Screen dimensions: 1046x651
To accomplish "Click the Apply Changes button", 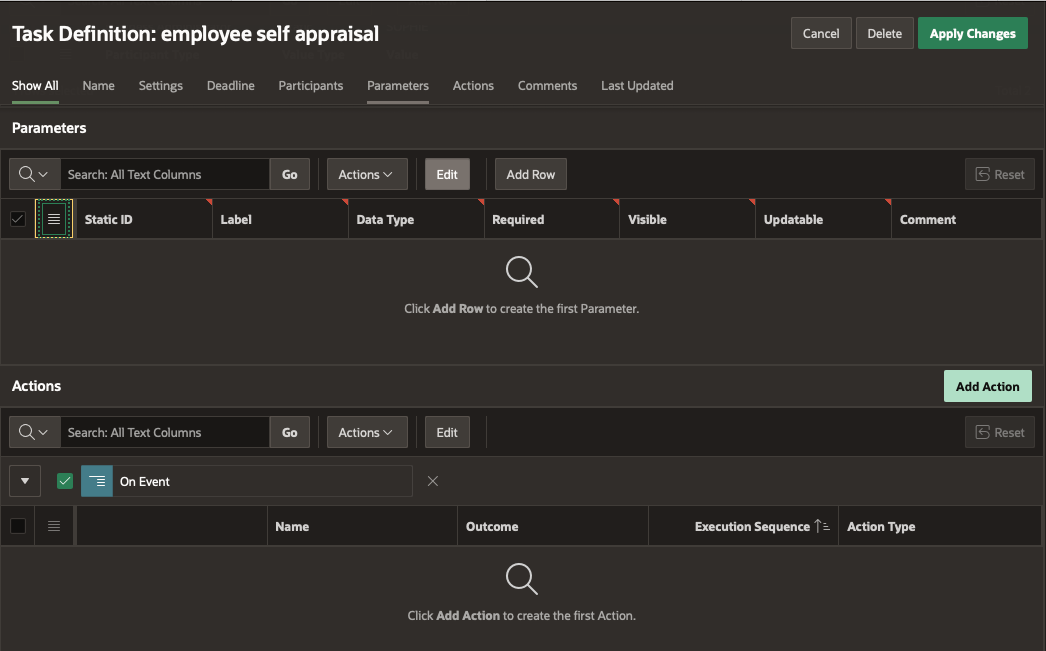I will point(972,34).
